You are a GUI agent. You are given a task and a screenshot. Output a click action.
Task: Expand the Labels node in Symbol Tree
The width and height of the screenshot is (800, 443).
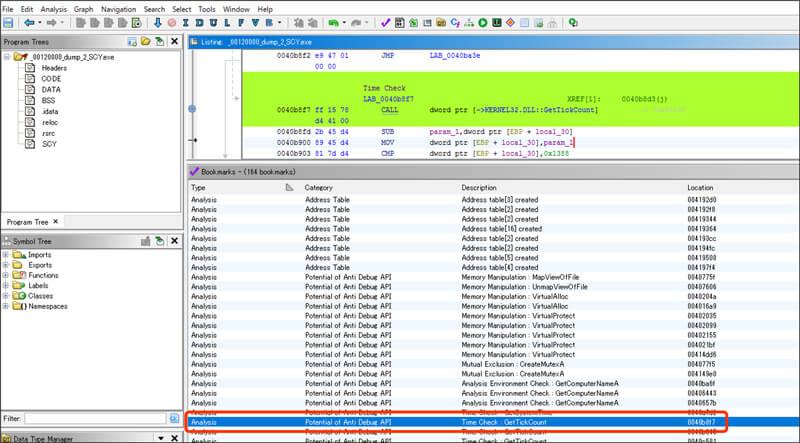coord(6,285)
